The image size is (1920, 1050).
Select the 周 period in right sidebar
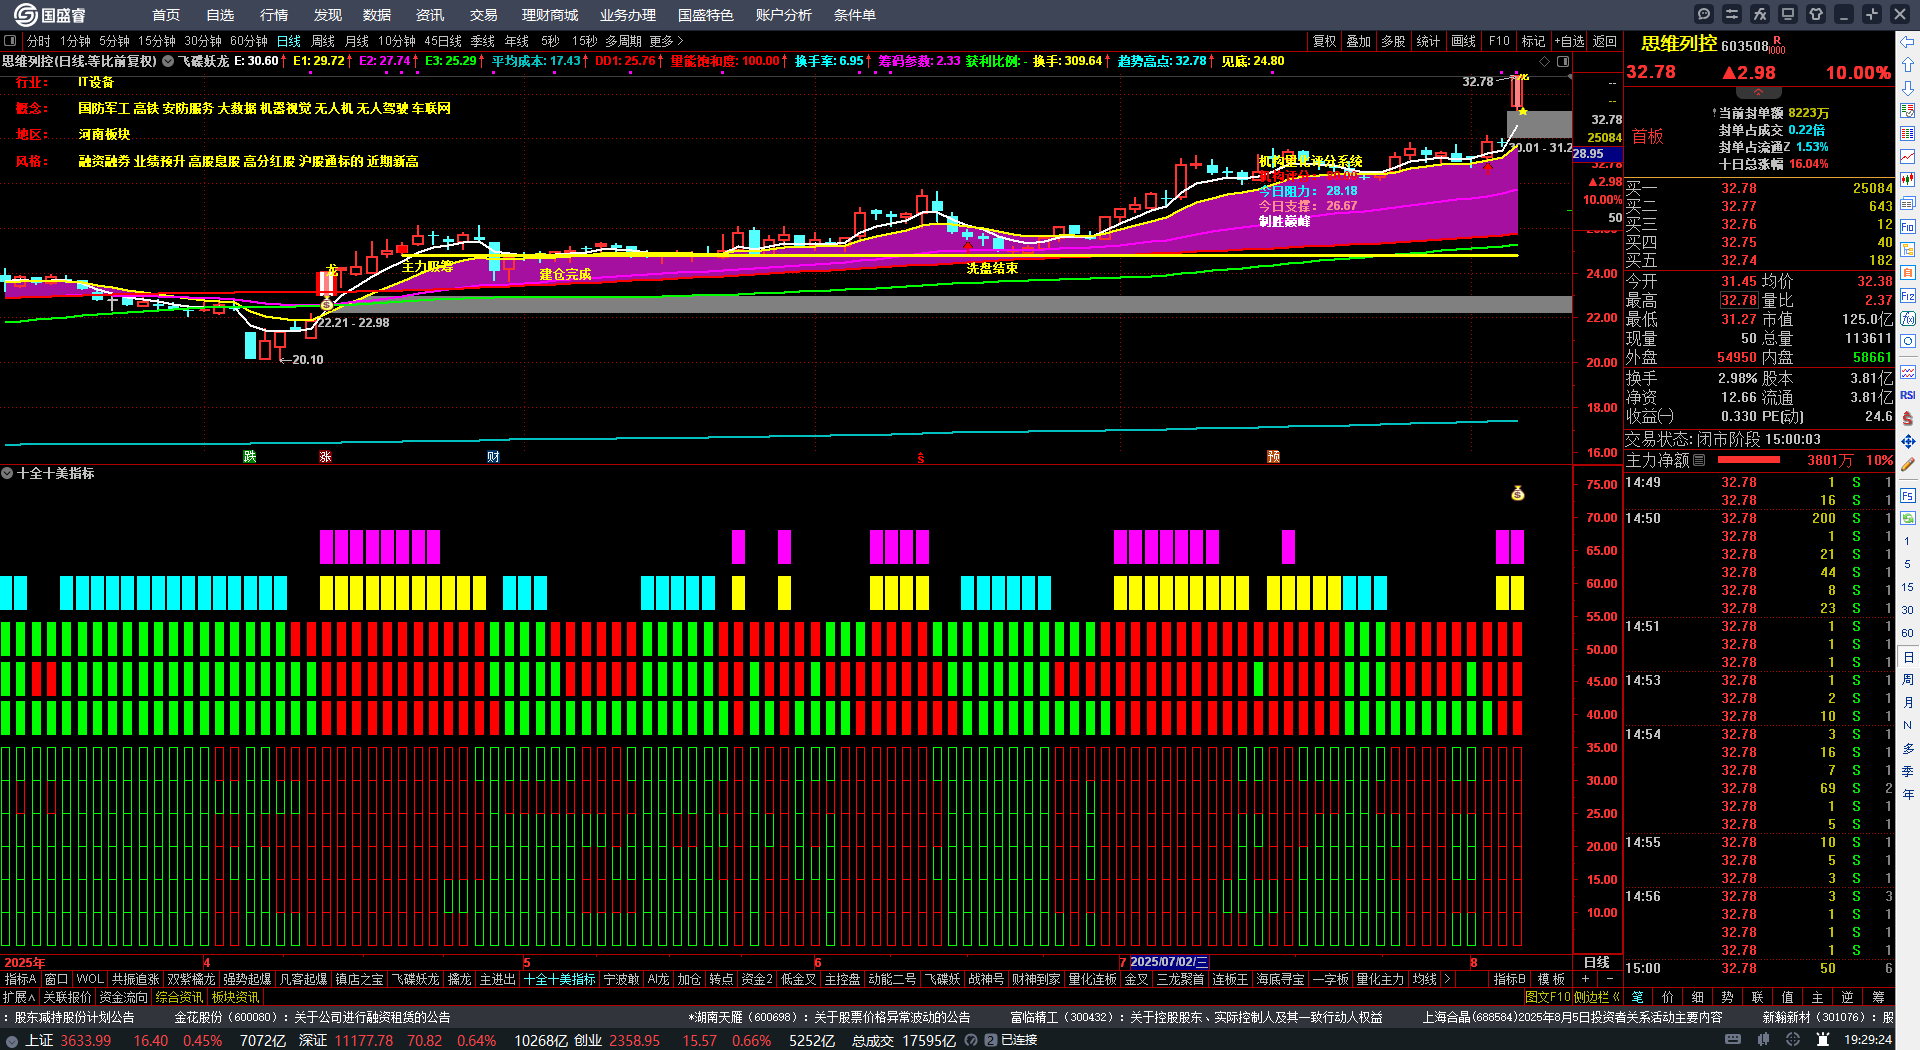pos(1908,680)
